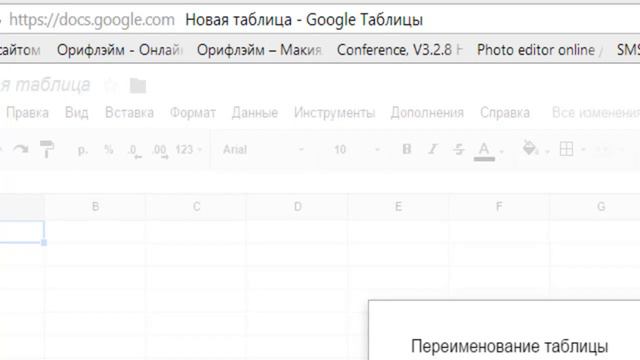Open the fill color bucket picker
The image size is (640, 360).
[x=530, y=149]
